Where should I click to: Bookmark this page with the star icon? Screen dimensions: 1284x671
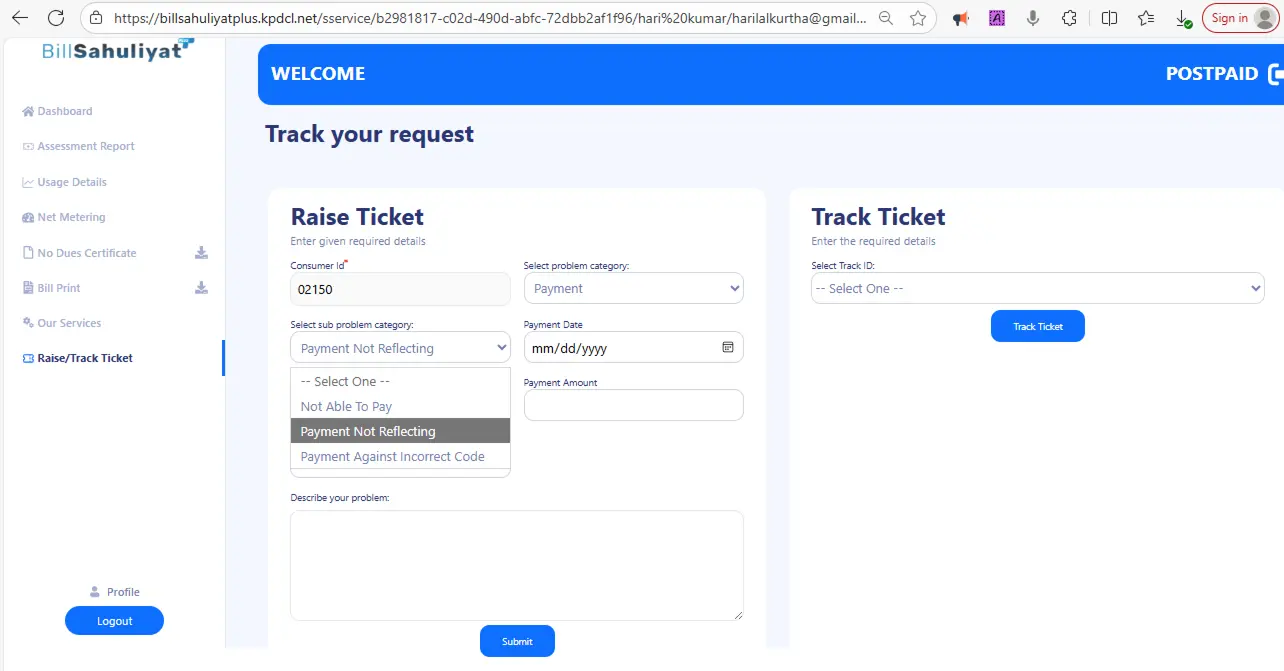click(918, 18)
